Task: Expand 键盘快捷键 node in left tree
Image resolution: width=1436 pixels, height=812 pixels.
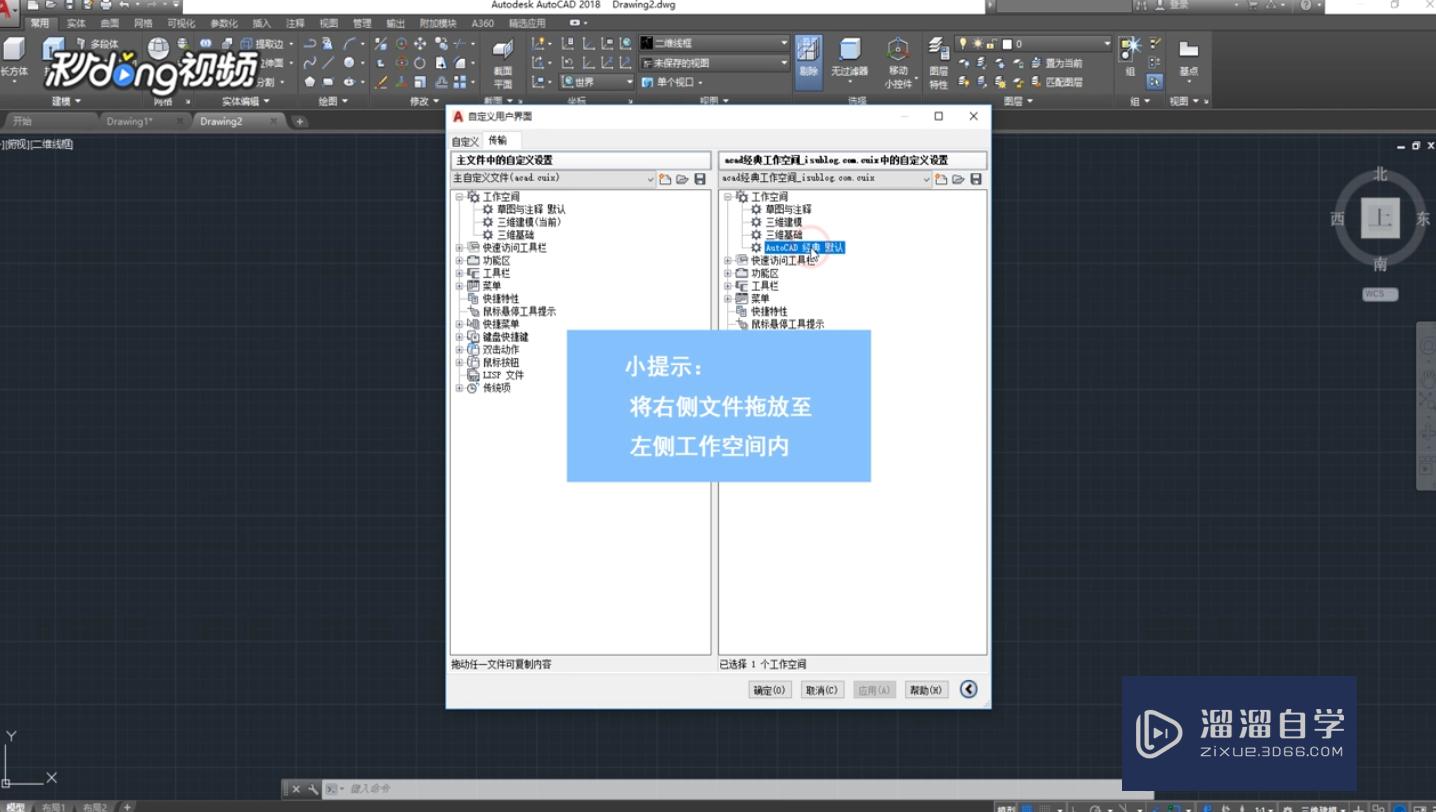Action: click(460, 337)
